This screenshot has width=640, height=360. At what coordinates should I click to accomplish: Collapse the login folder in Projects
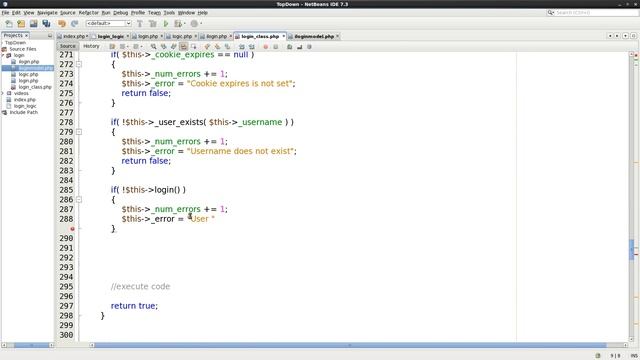click(x=3, y=55)
